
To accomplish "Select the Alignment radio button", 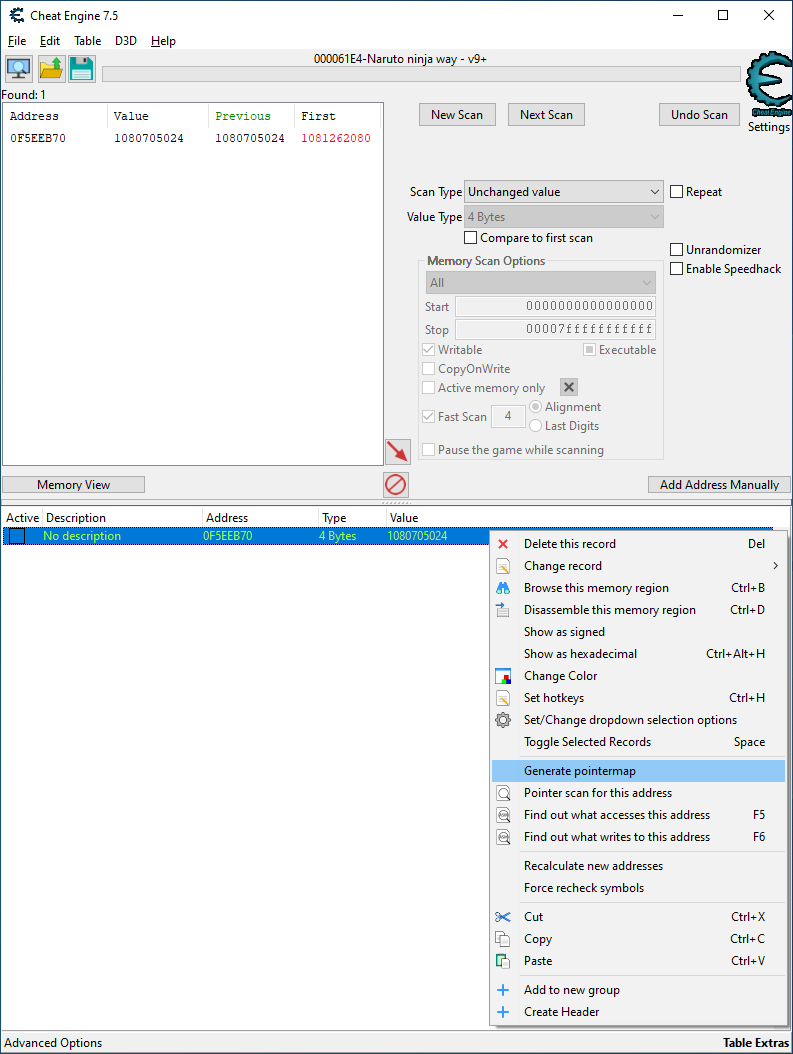I will [x=536, y=407].
